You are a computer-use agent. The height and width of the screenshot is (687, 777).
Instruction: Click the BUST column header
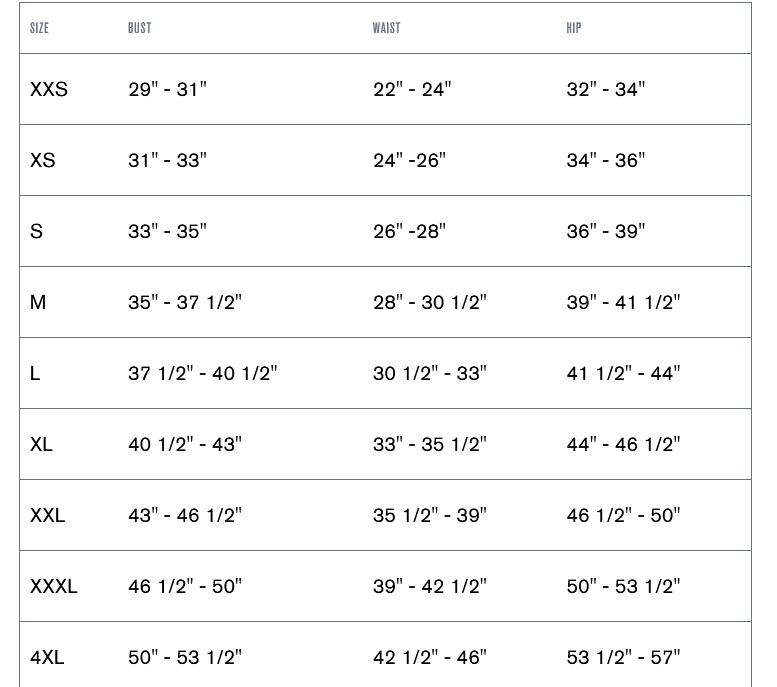coord(140,28)
